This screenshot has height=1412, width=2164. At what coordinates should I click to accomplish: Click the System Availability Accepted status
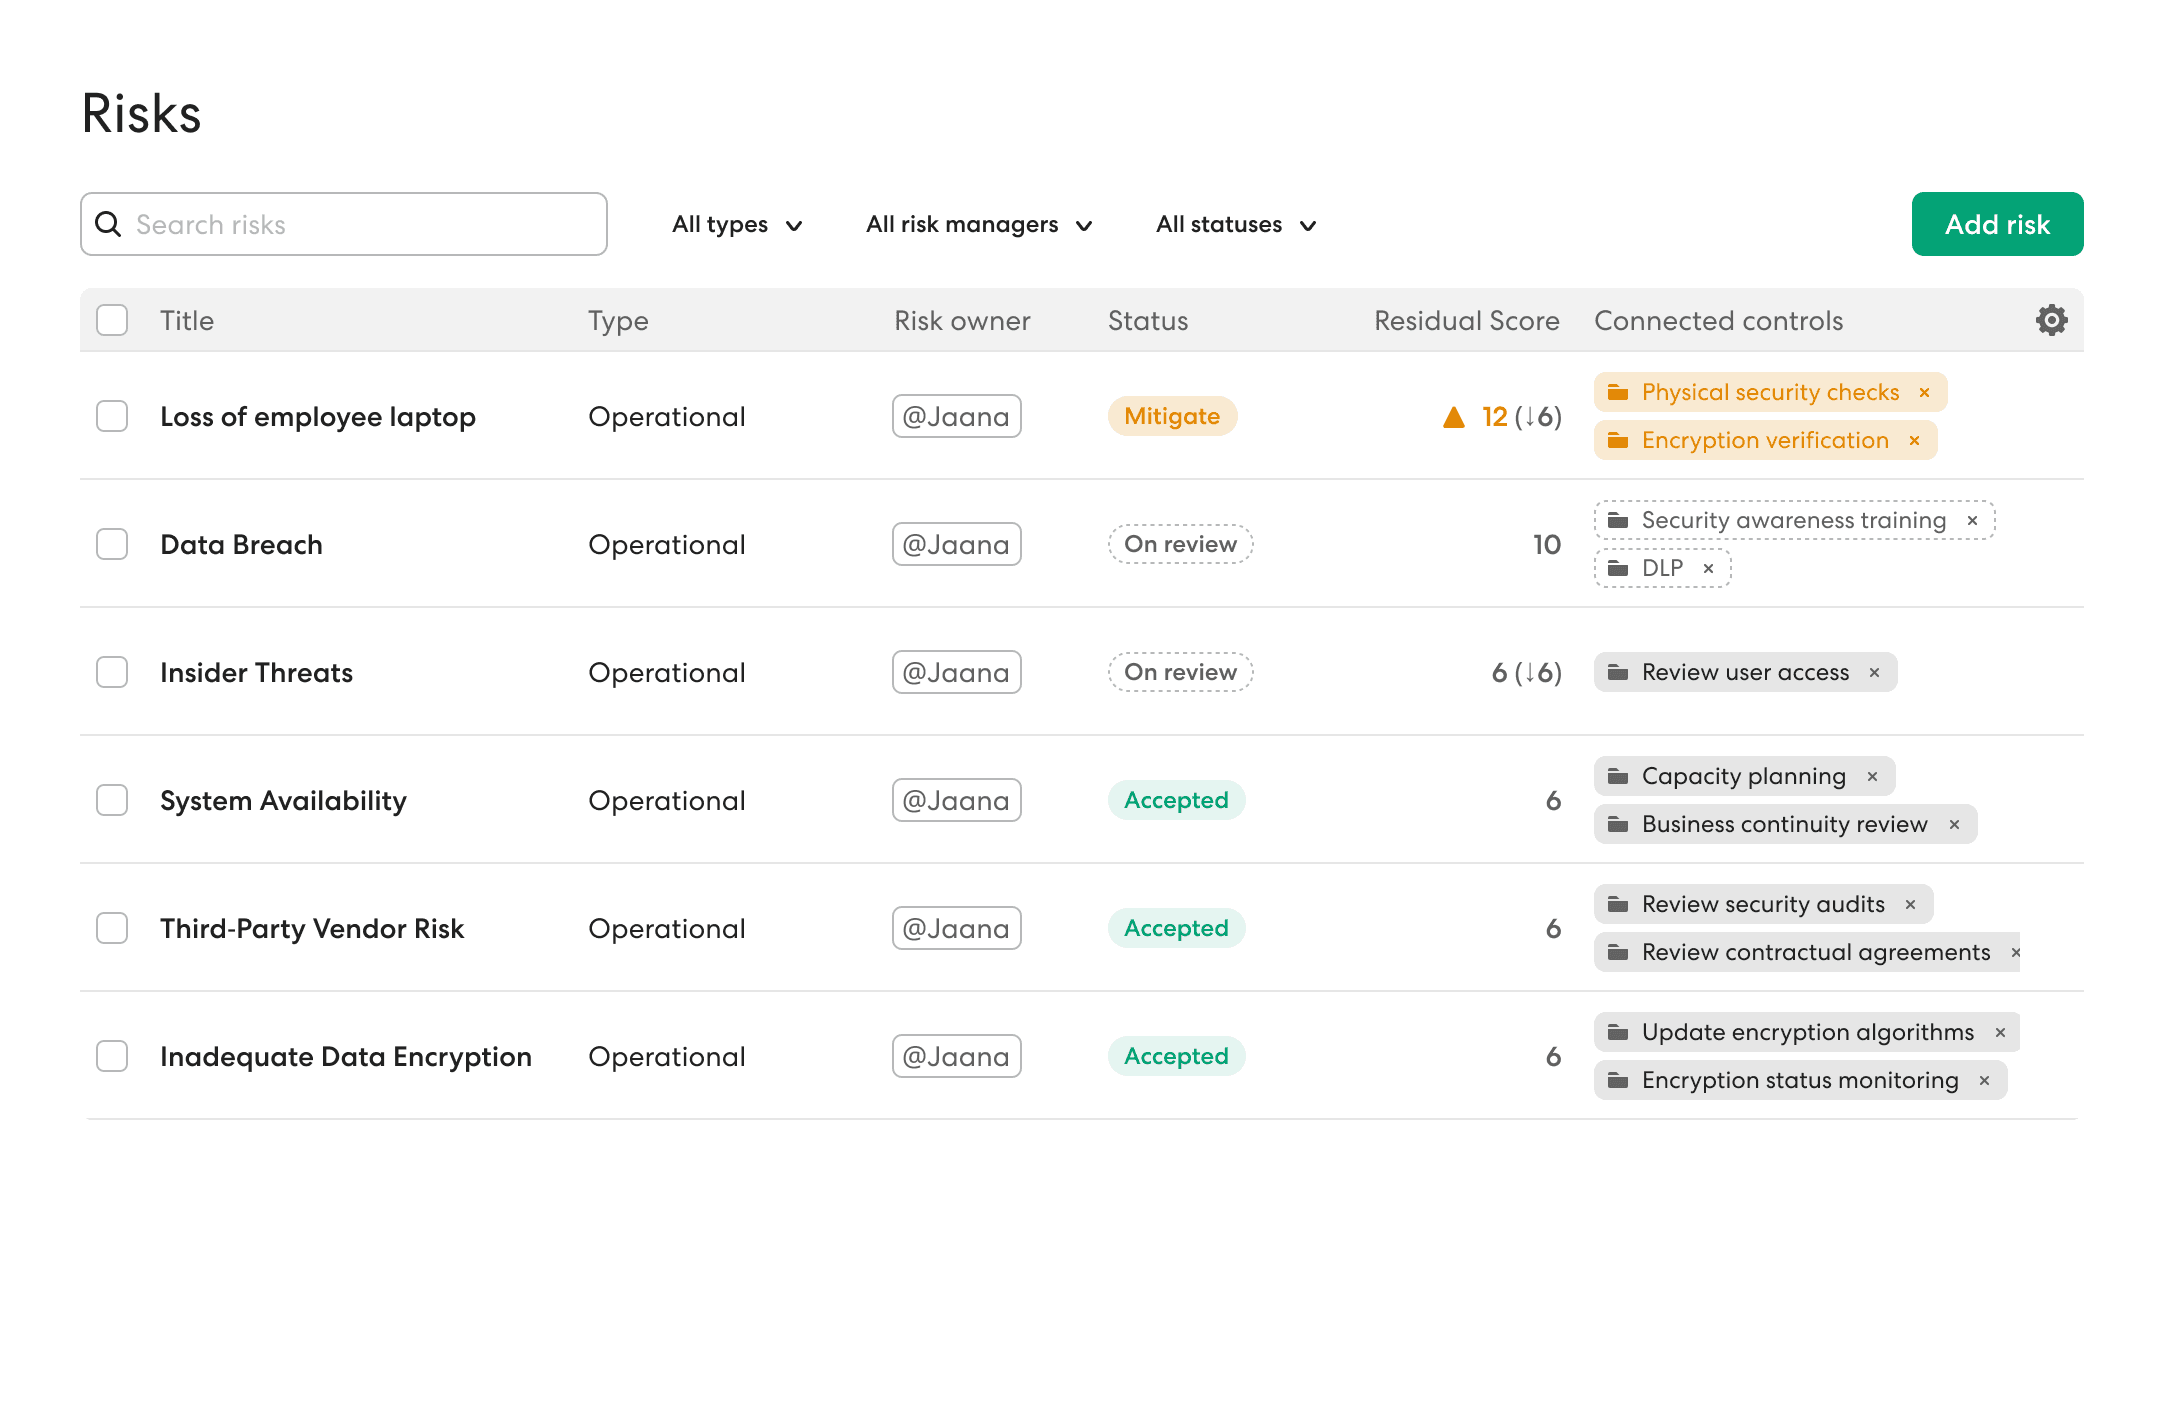[1176, 800]
